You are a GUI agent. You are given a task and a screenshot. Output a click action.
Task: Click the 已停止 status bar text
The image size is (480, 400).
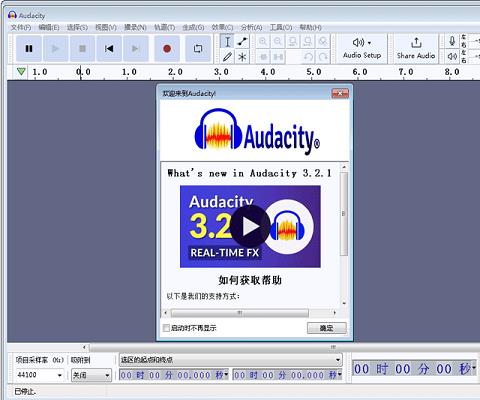[25, 391]
